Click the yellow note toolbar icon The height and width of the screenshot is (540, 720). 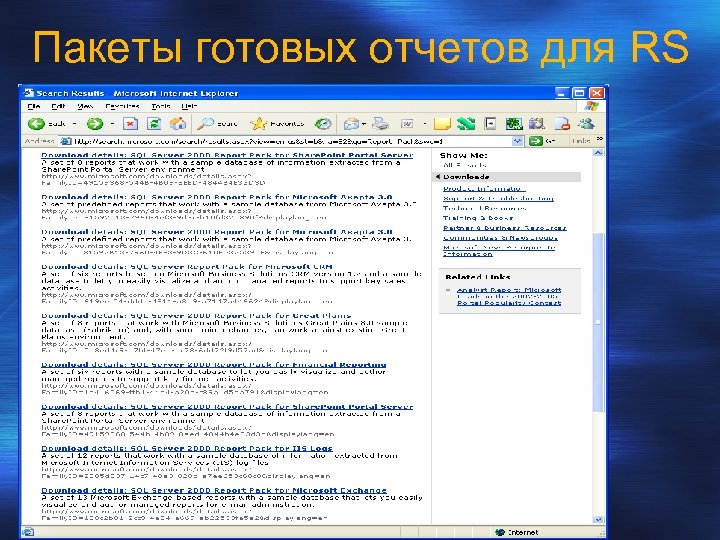click(442, 124)
